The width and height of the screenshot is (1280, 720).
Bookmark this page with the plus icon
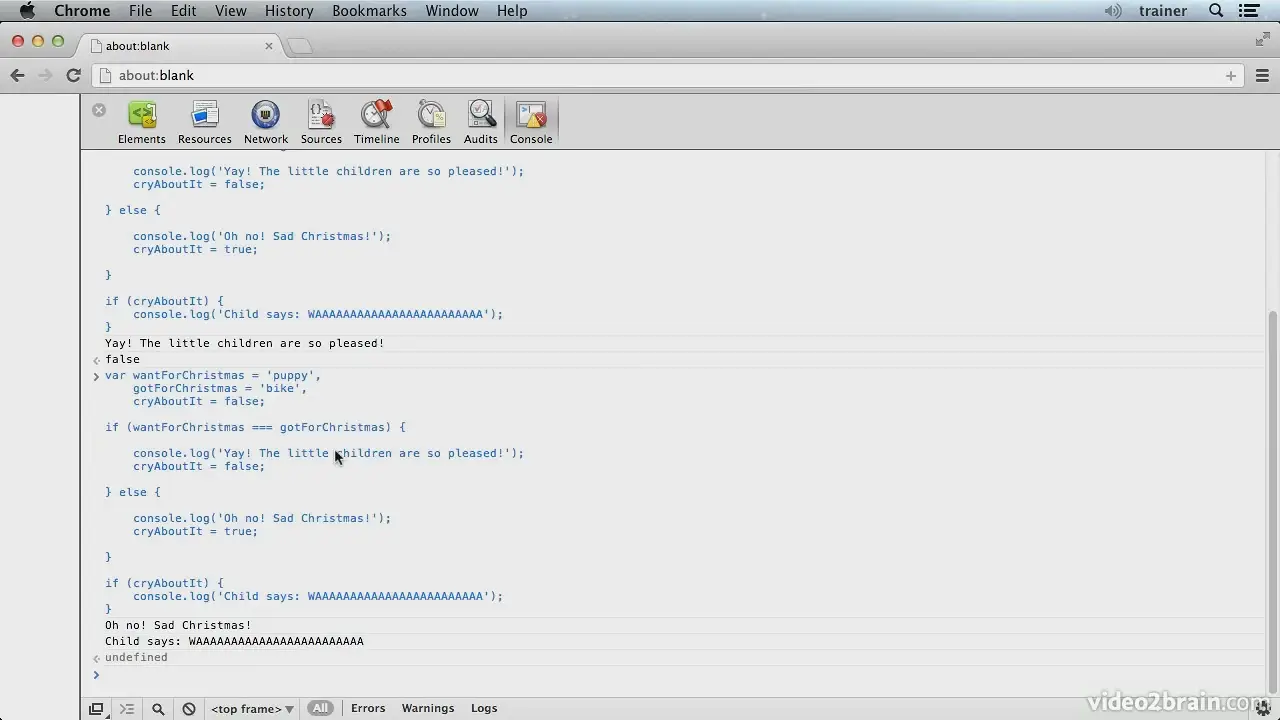point(1231,75)
